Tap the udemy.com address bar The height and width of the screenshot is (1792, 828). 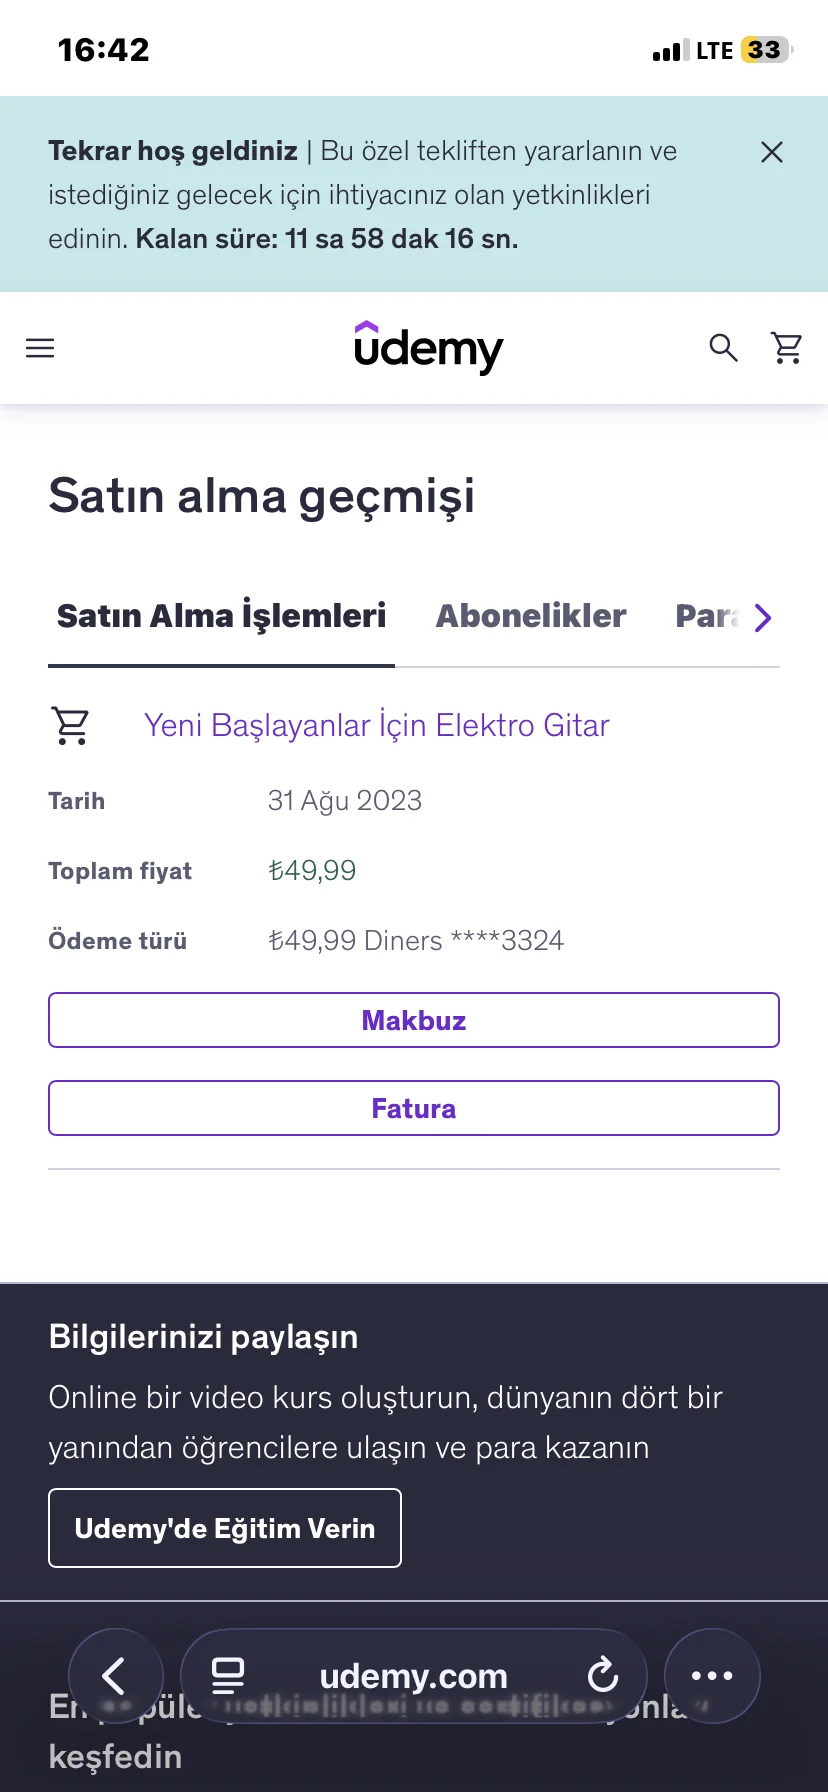tap(413, 1676)
